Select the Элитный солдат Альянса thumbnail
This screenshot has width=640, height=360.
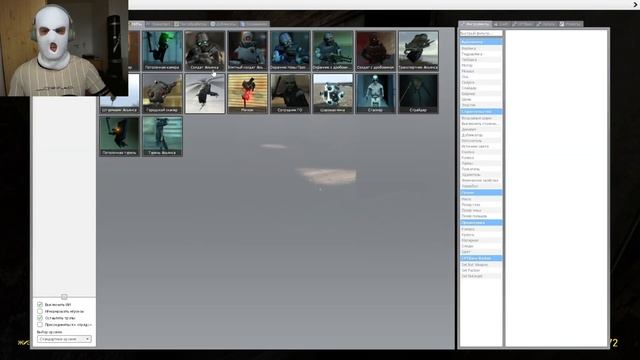(x=248, y=51)
